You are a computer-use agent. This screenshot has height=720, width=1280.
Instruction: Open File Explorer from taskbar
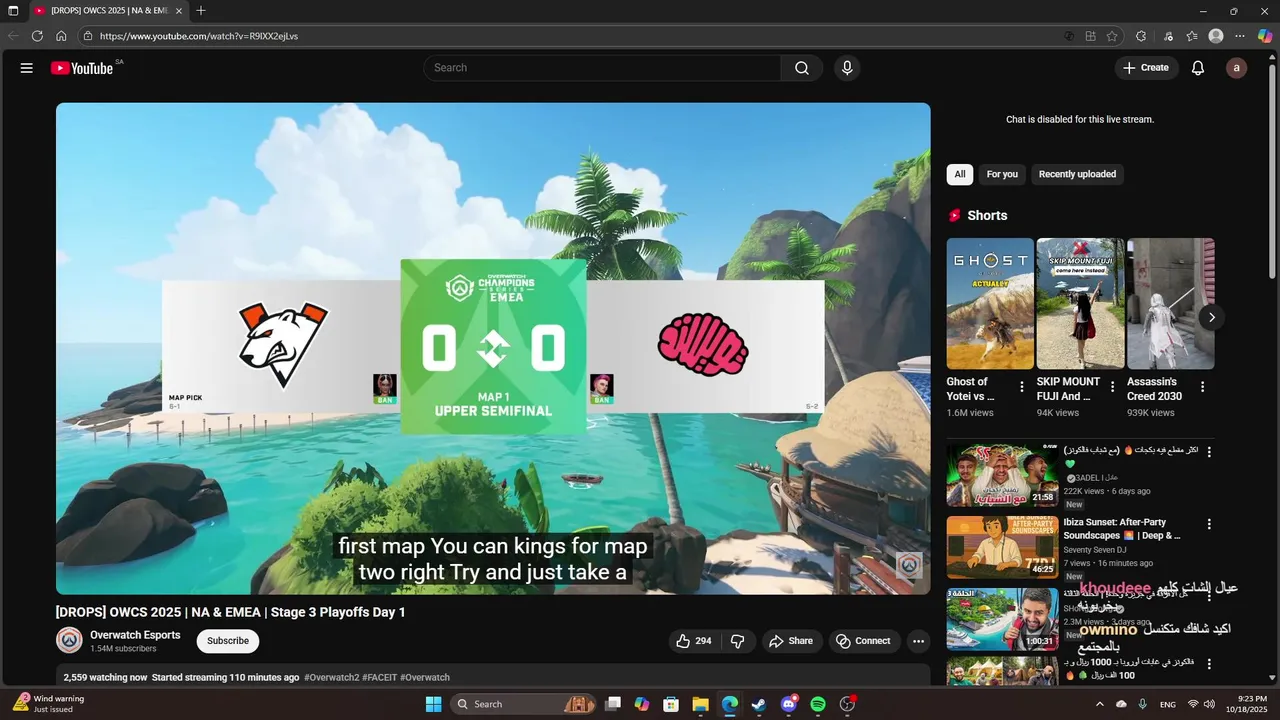tap(700, 704)
